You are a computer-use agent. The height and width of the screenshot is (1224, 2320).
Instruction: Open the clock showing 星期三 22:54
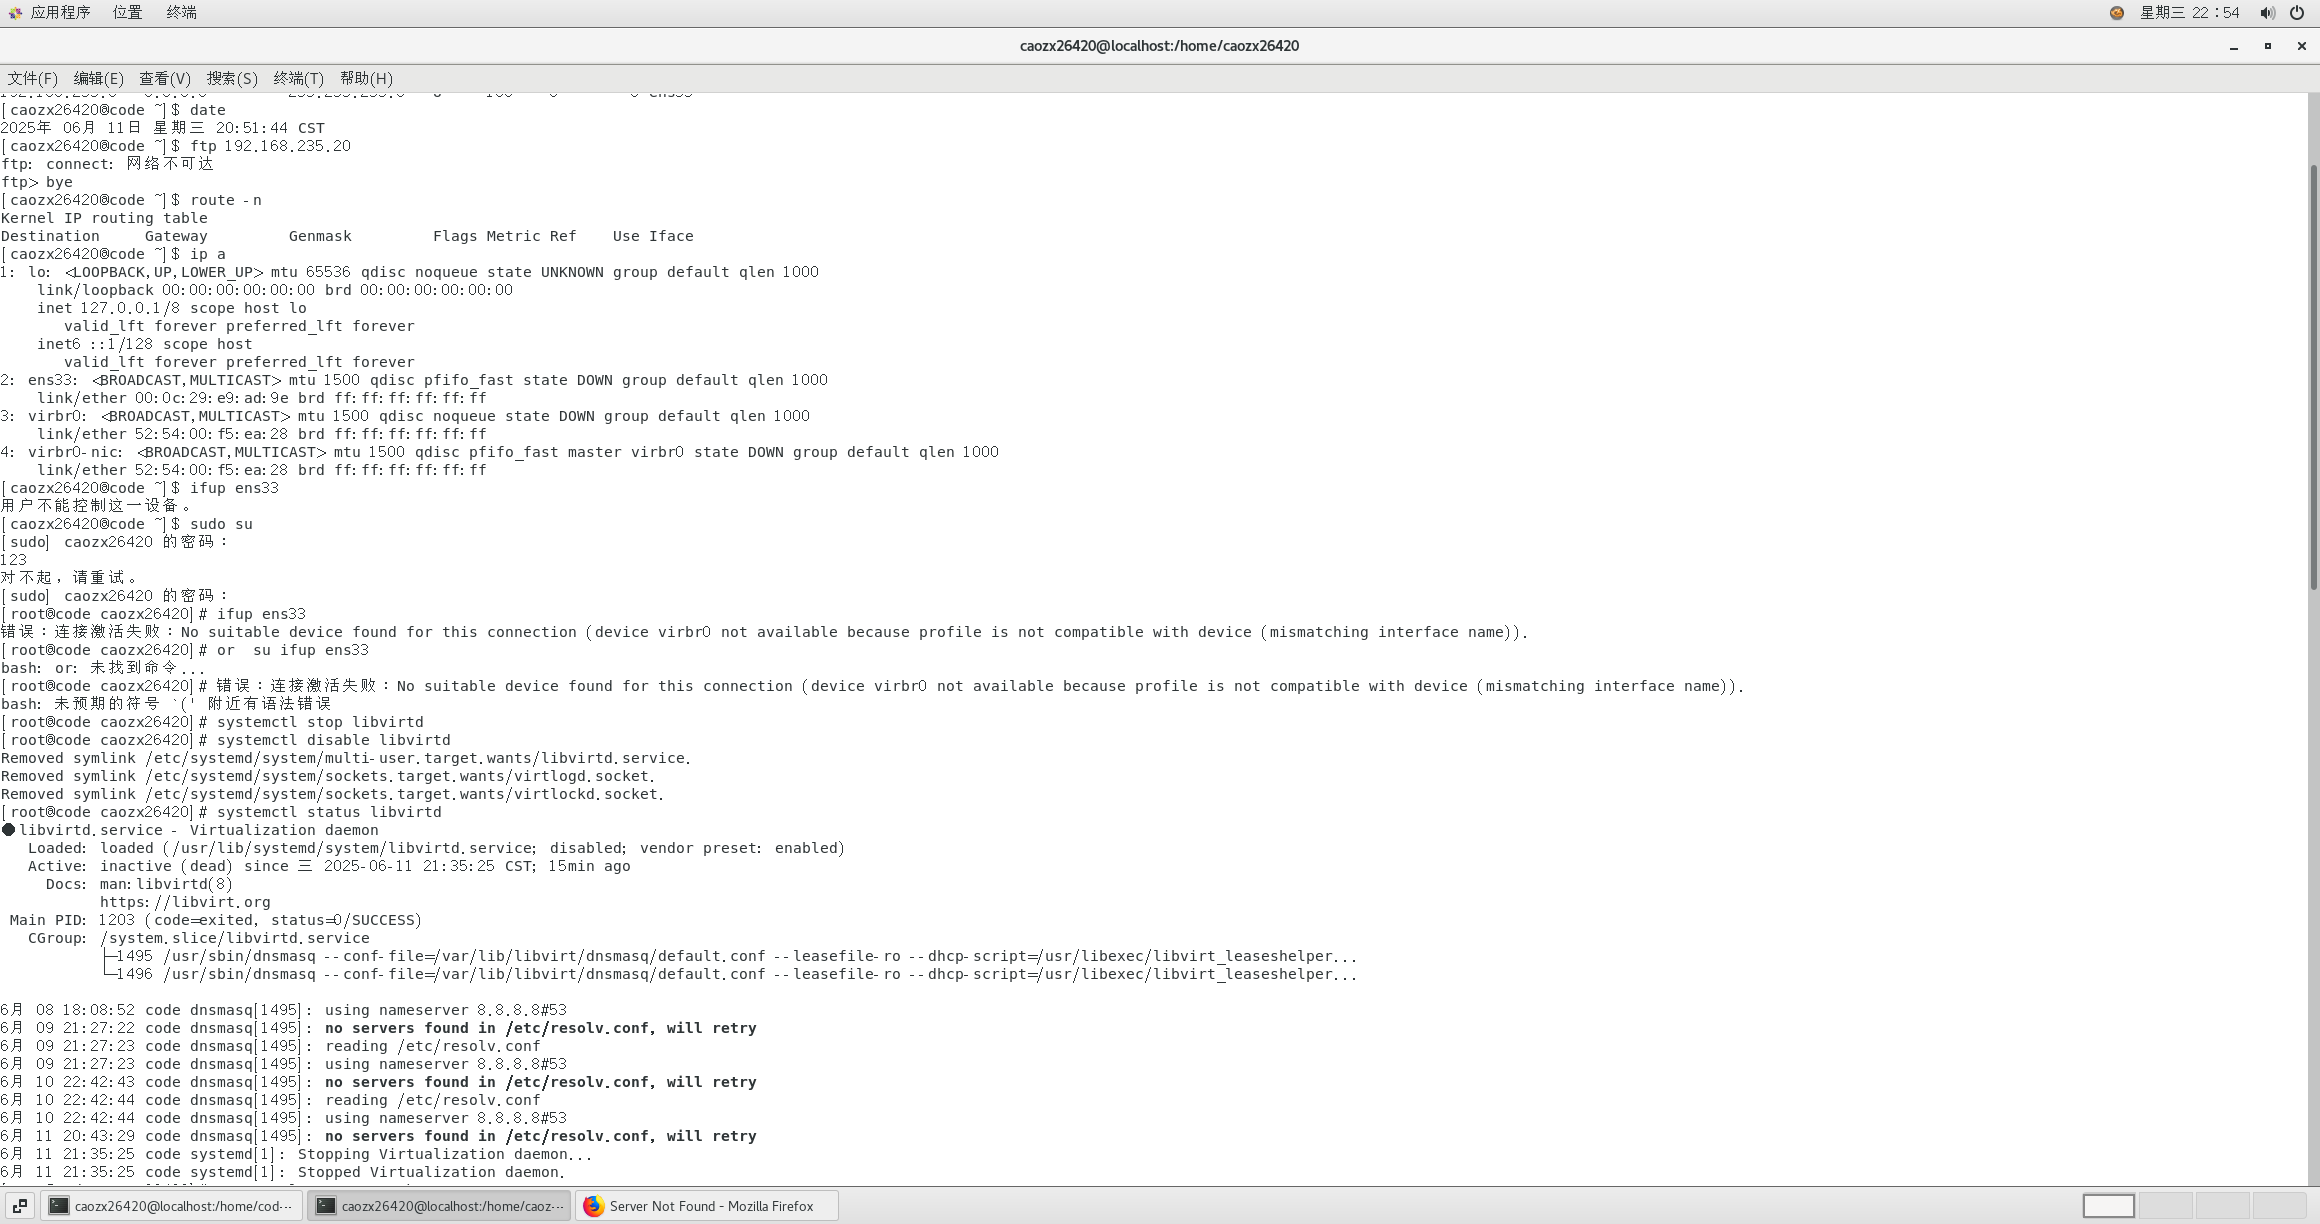[2189, 13]
